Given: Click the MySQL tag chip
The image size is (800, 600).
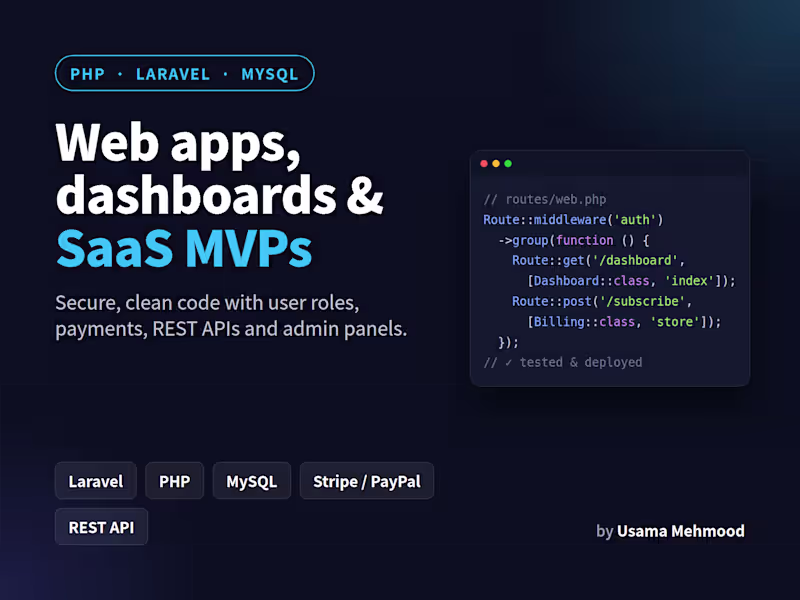Looking at the screenshot, I should [252, 481].
